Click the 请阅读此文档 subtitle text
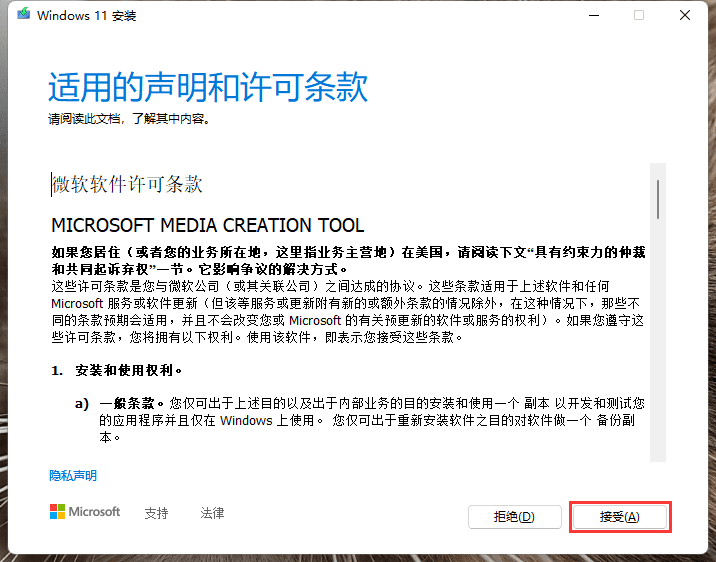 click(129, 119)
